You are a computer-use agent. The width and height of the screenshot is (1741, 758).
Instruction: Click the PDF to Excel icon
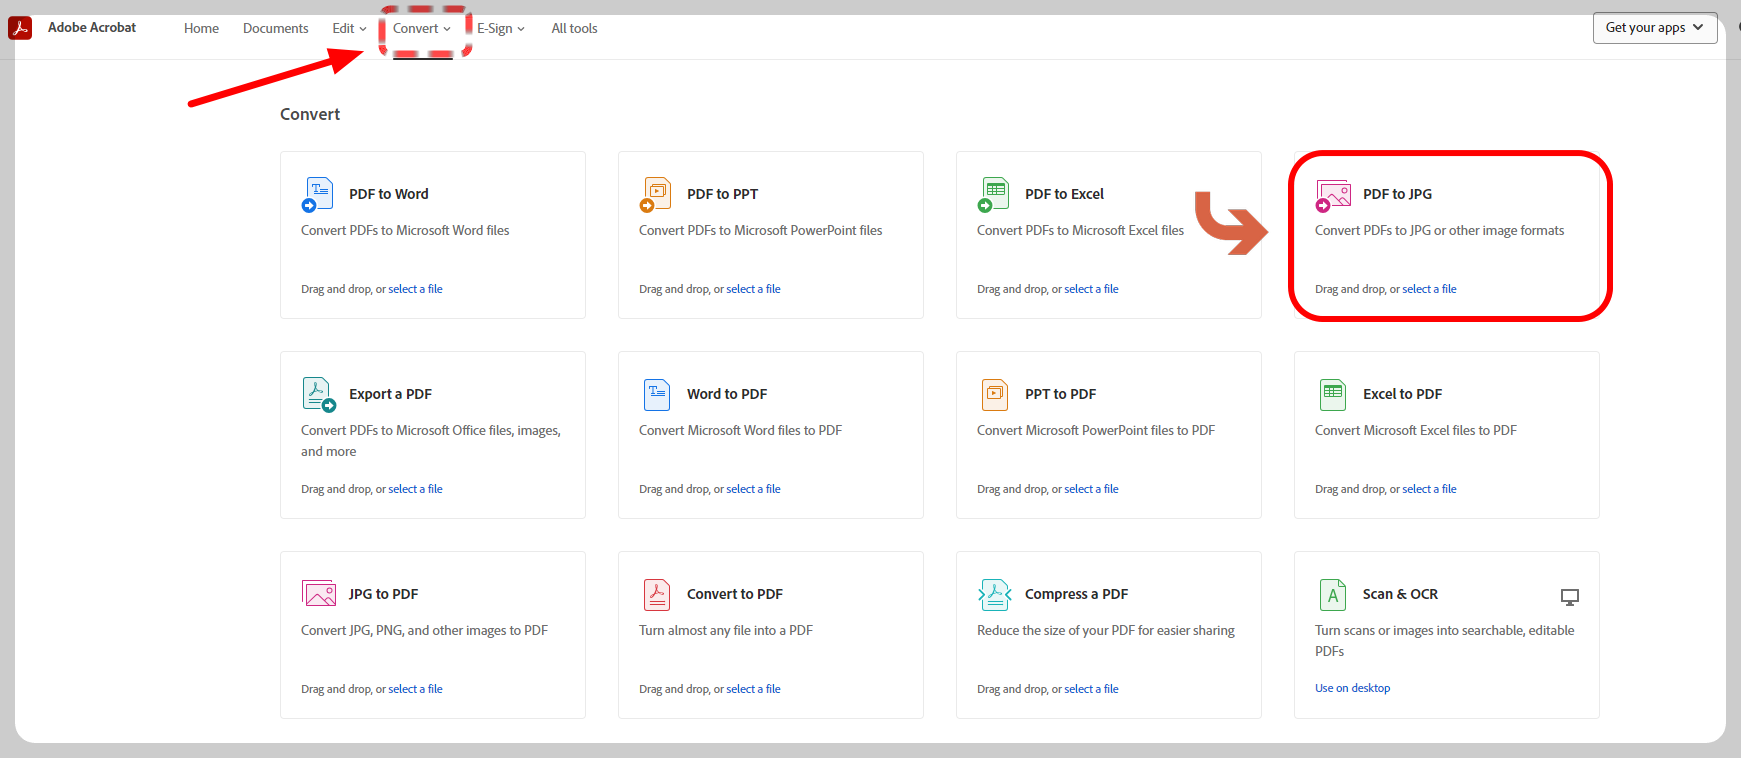click(994, 194)
